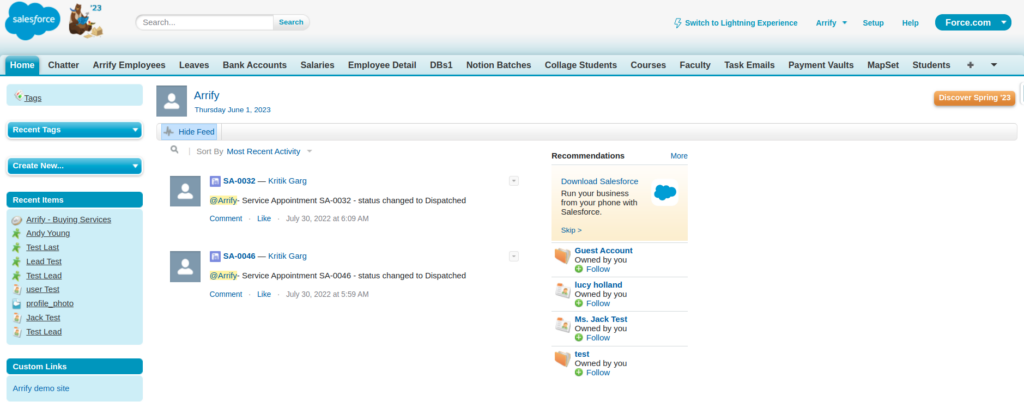Open the Bank Accounts tab

coord(255,65)
